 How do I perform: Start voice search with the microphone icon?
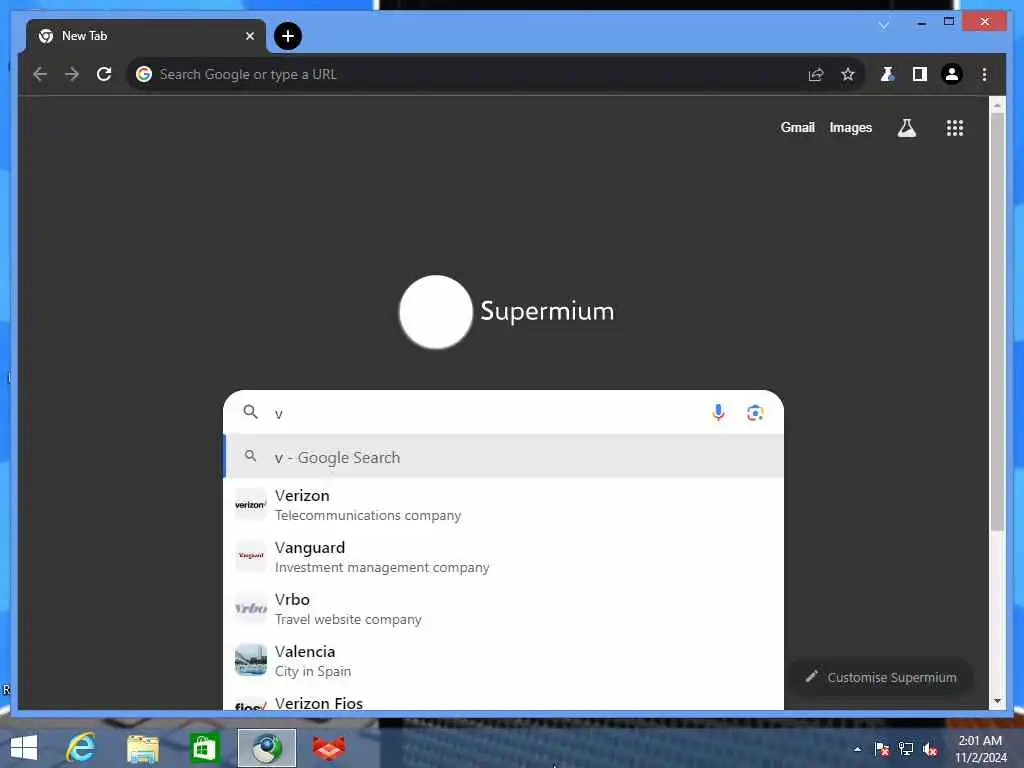pyautogui.click(x=718, y=413)
